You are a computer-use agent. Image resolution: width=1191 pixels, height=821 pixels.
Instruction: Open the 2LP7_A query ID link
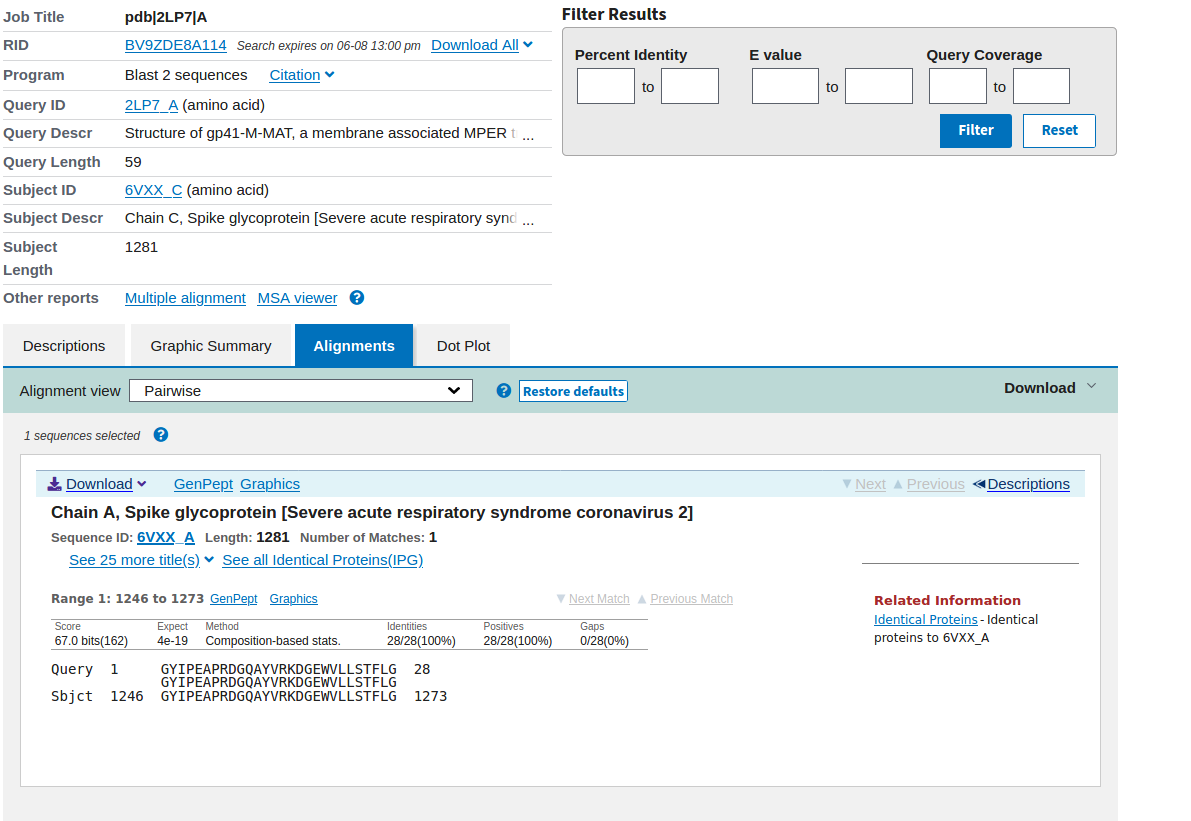(151, 105)
